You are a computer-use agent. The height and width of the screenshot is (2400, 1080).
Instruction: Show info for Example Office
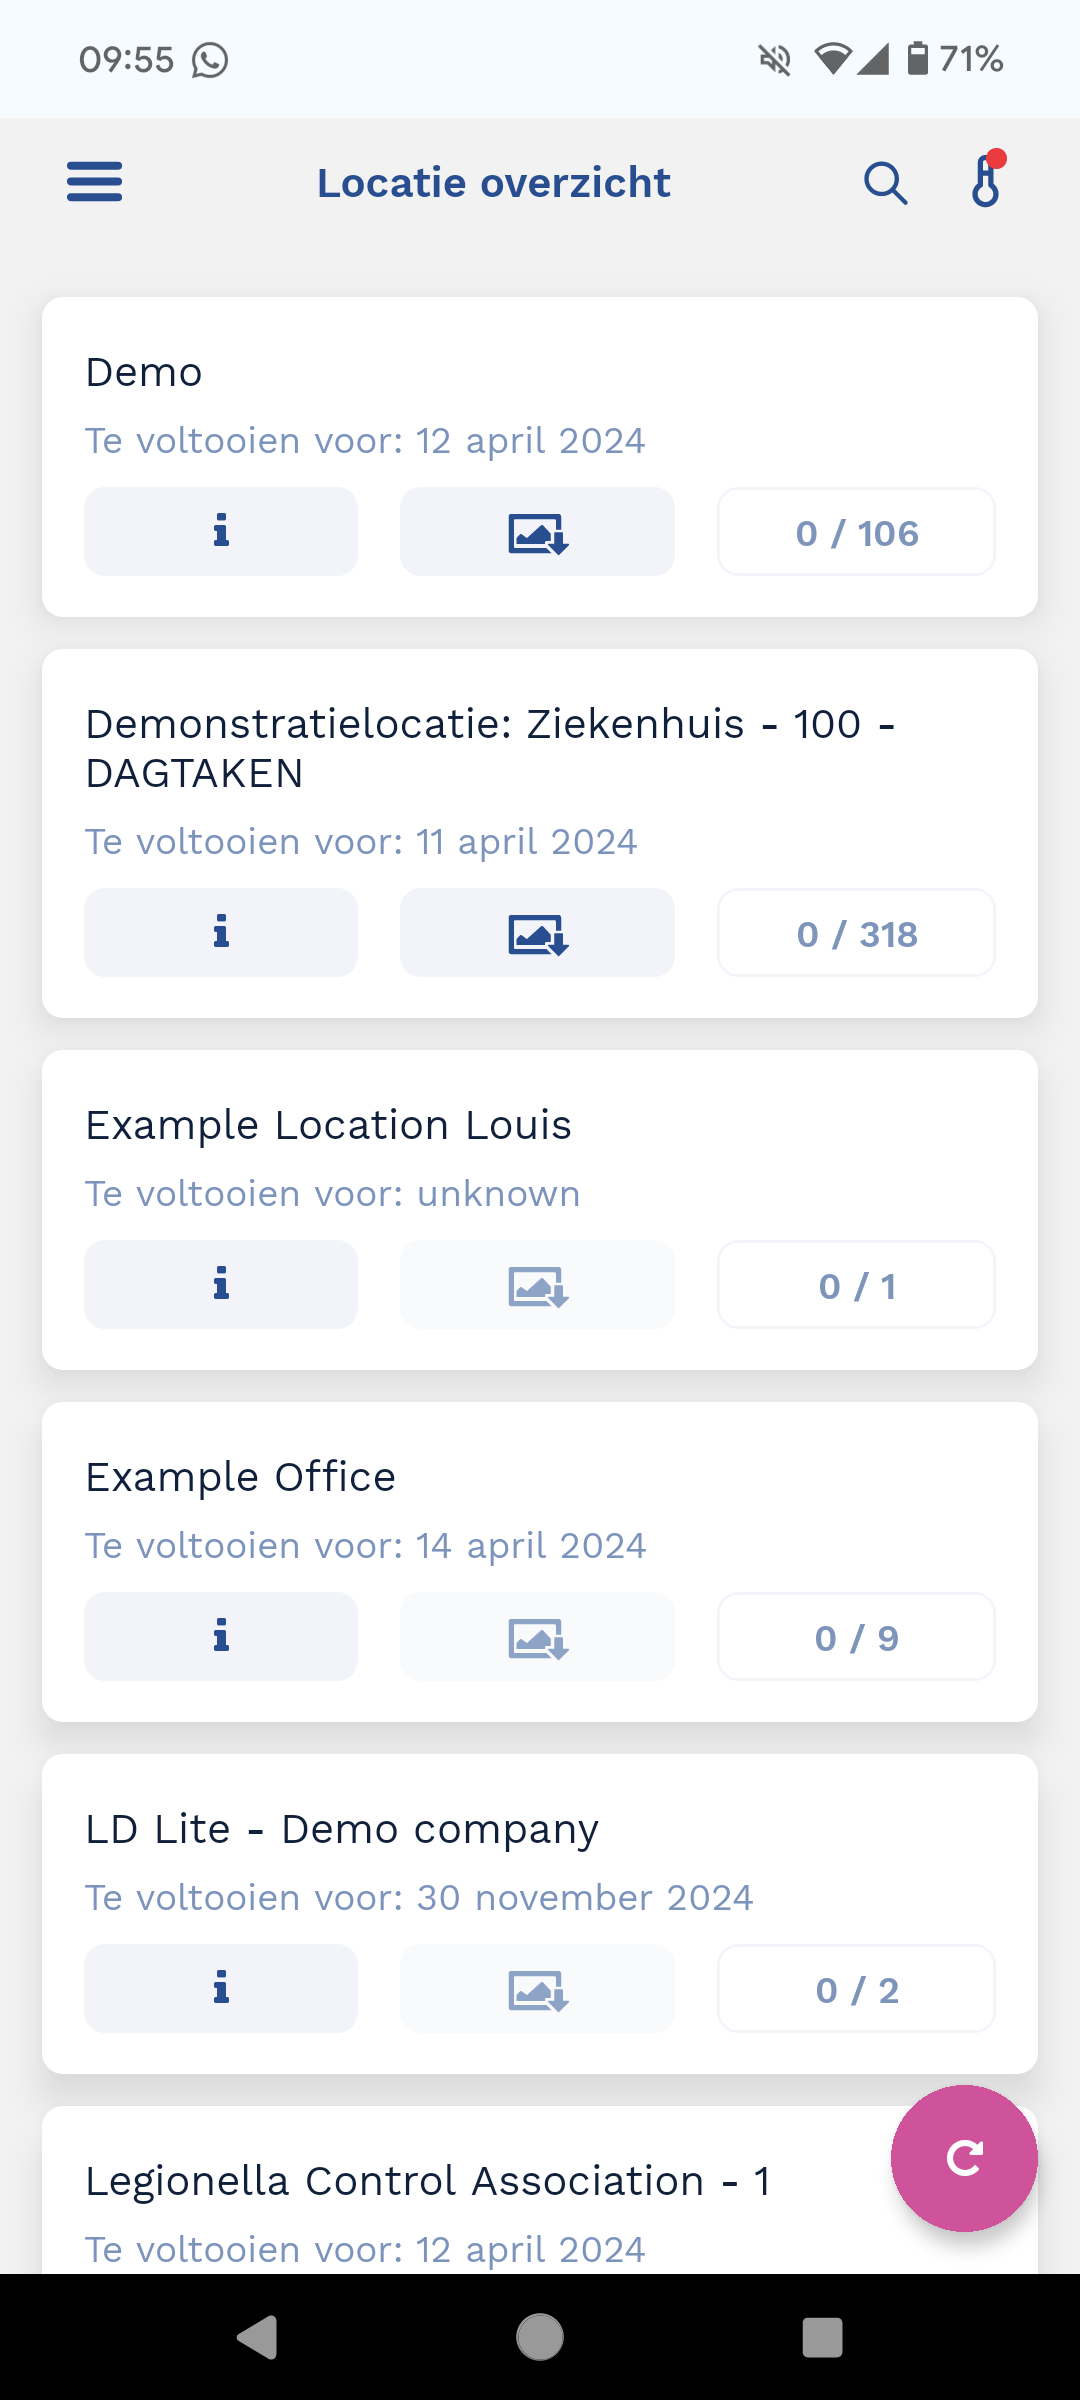click(221, 1636)
